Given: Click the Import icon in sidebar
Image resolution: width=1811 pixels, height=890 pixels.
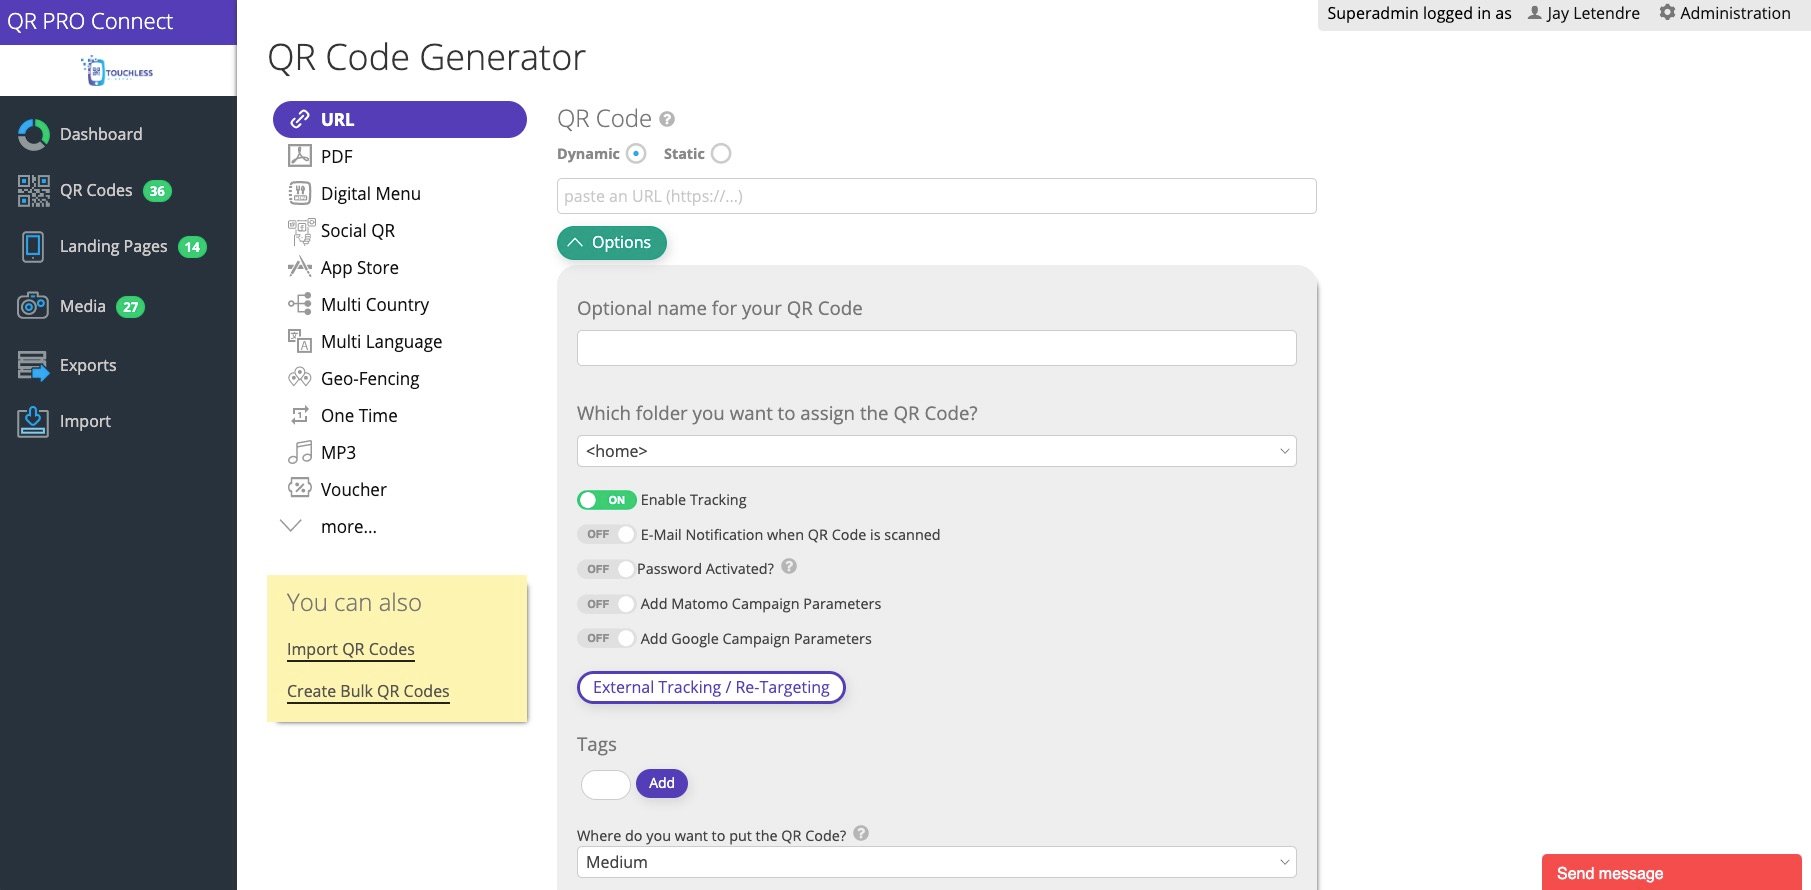Looking at the screenshot, I should [33, 422].
